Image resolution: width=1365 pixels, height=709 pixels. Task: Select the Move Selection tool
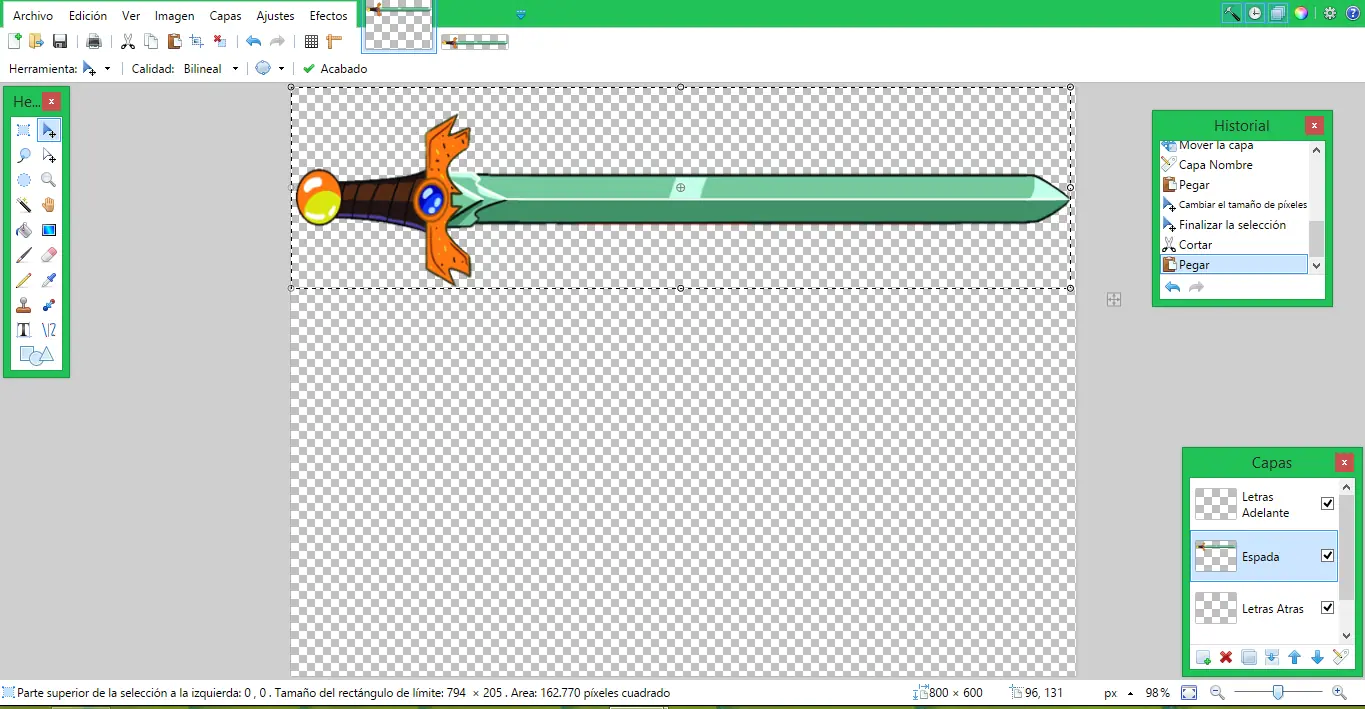pyautogui.click(x=49, y=156)
